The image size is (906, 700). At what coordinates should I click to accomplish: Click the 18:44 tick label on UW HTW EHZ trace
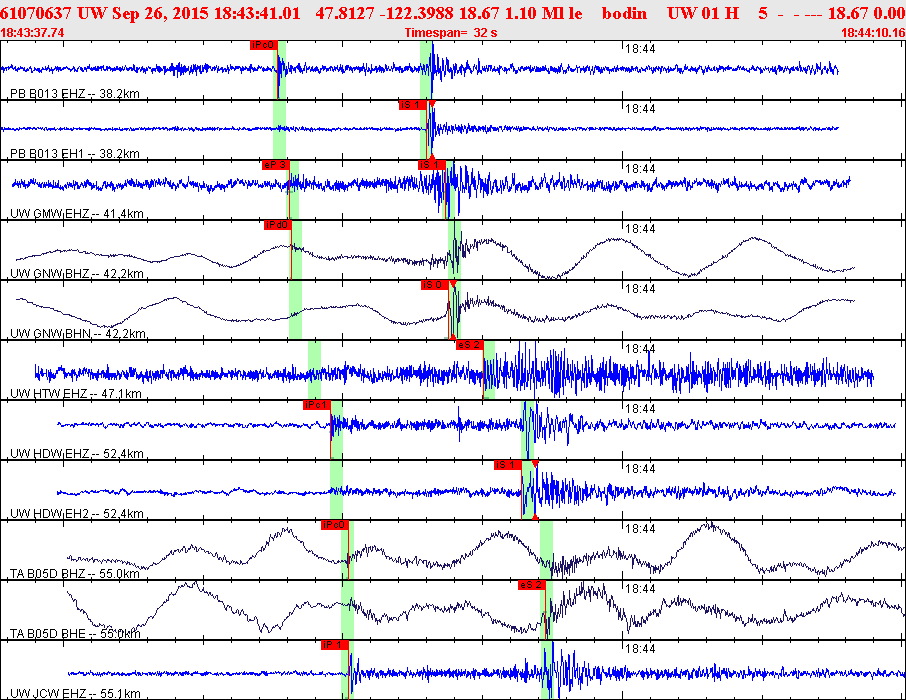640,349
